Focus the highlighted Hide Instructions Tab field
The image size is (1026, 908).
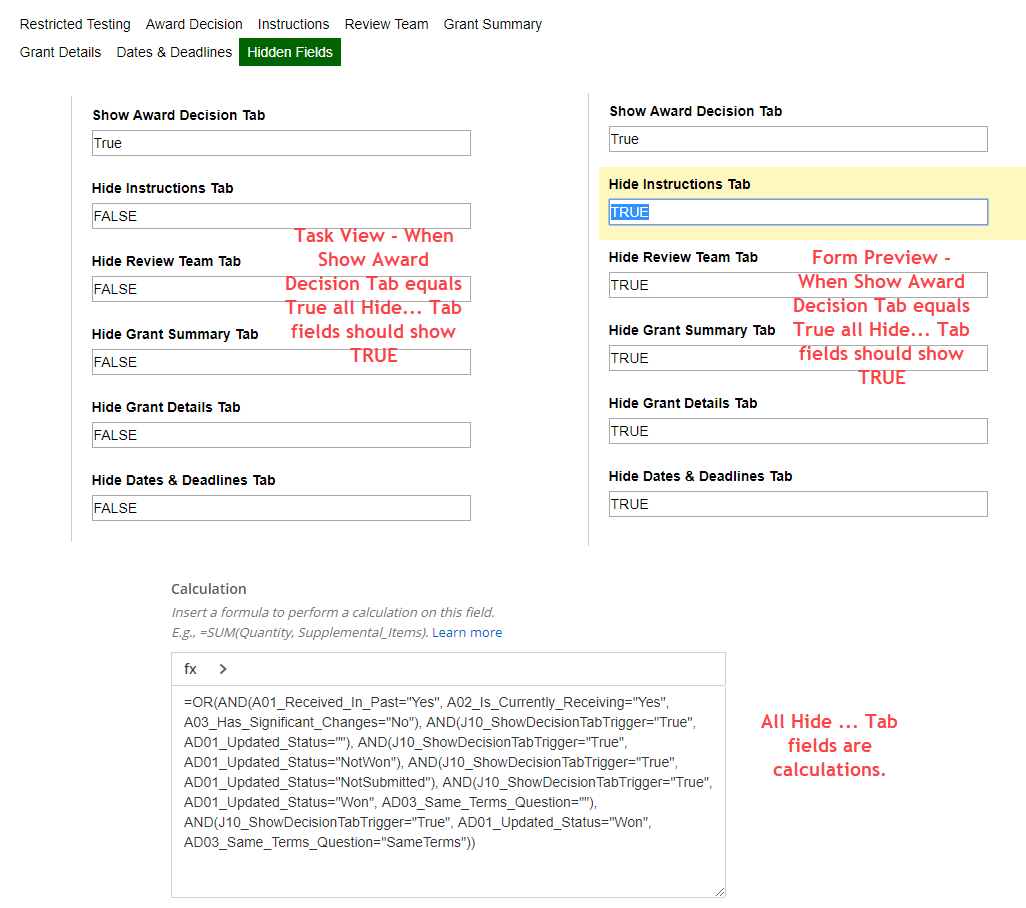[798, 212]
